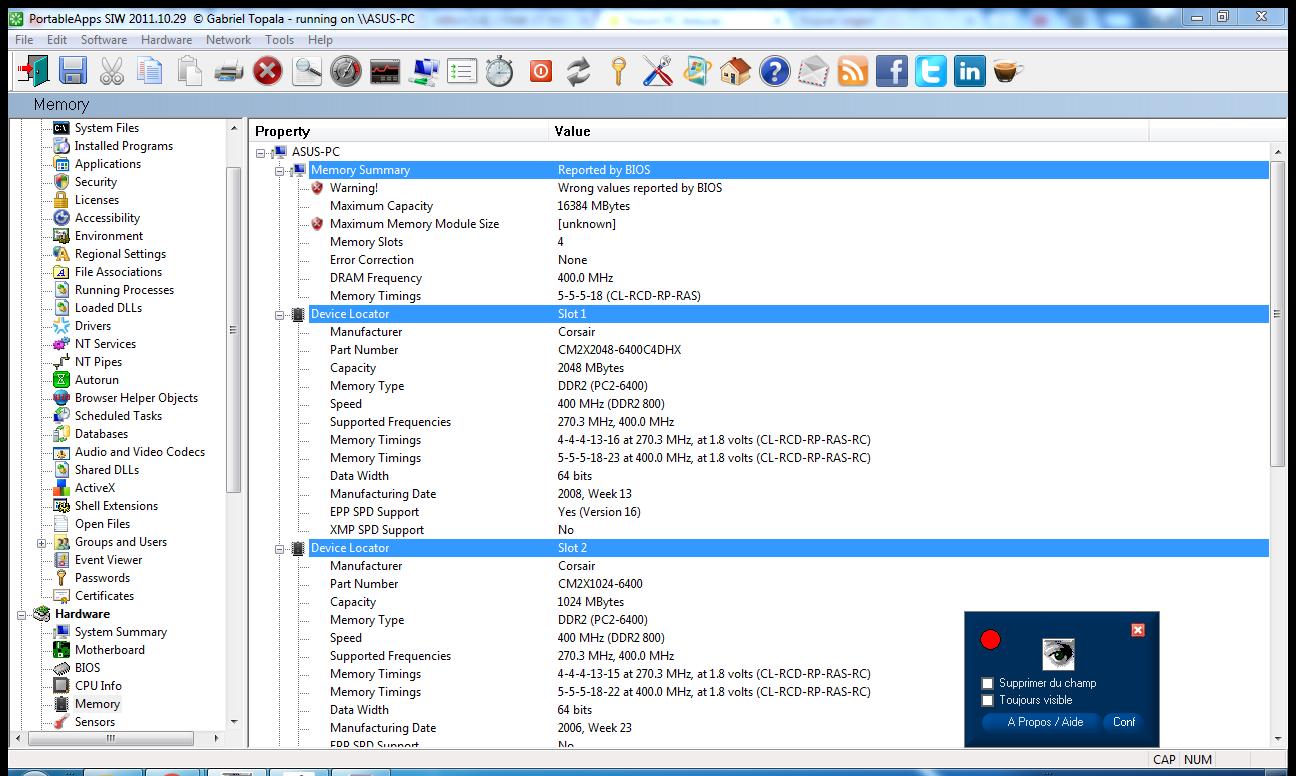Close the blue eye popup window
This screenshot has width=1296, height=776.
[1138, 630]
